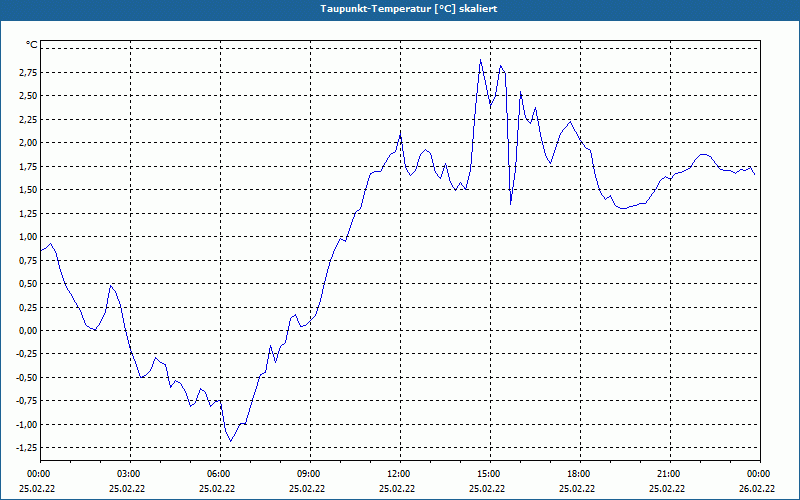Click the 12:00 time axis label

point(401,474)
